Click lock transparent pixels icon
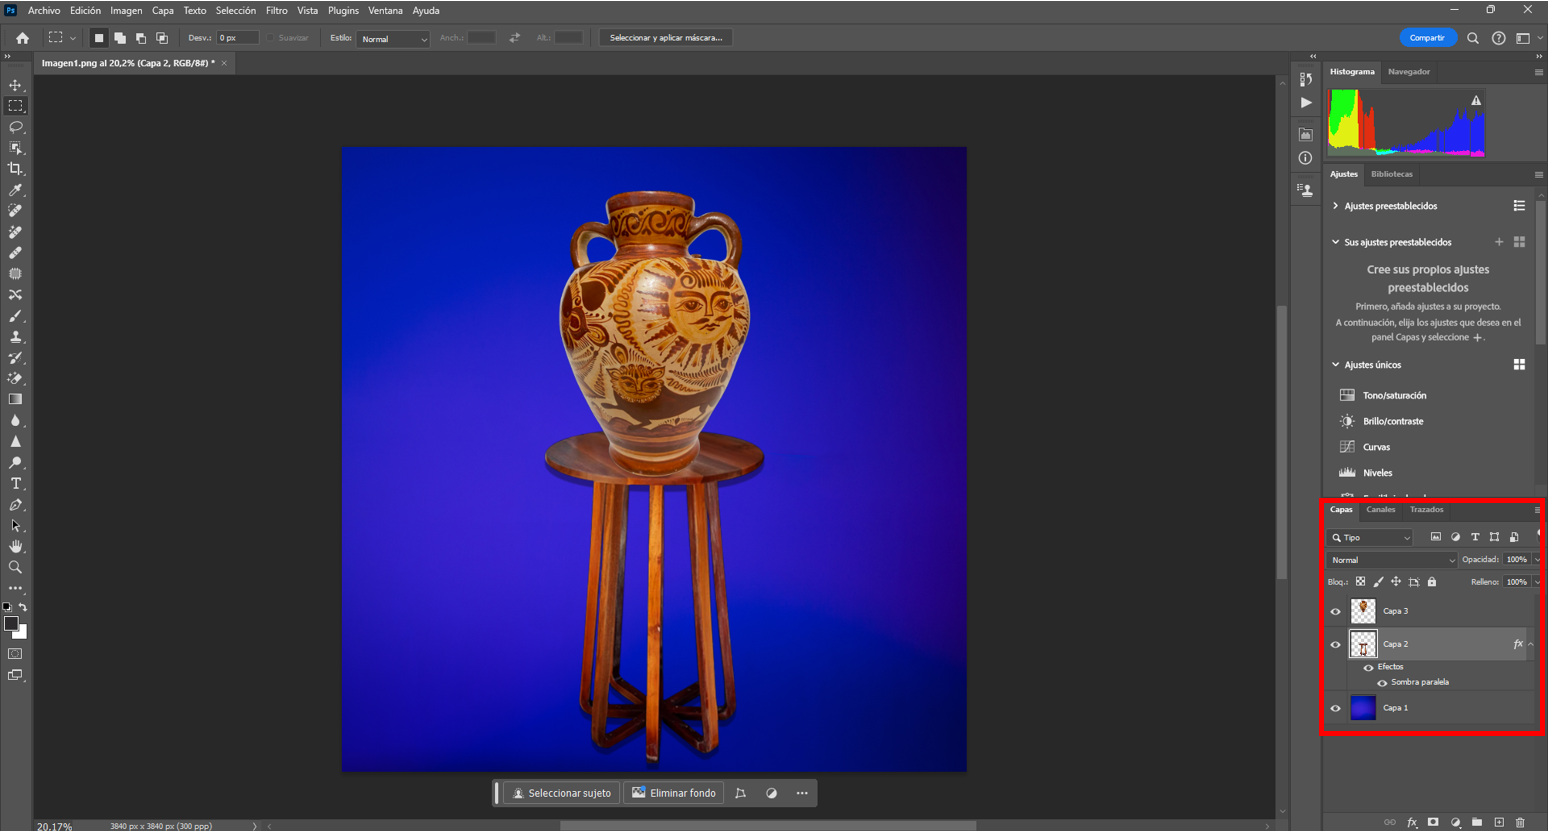Screen dimensions: 1550x831 pos(1360,581)
